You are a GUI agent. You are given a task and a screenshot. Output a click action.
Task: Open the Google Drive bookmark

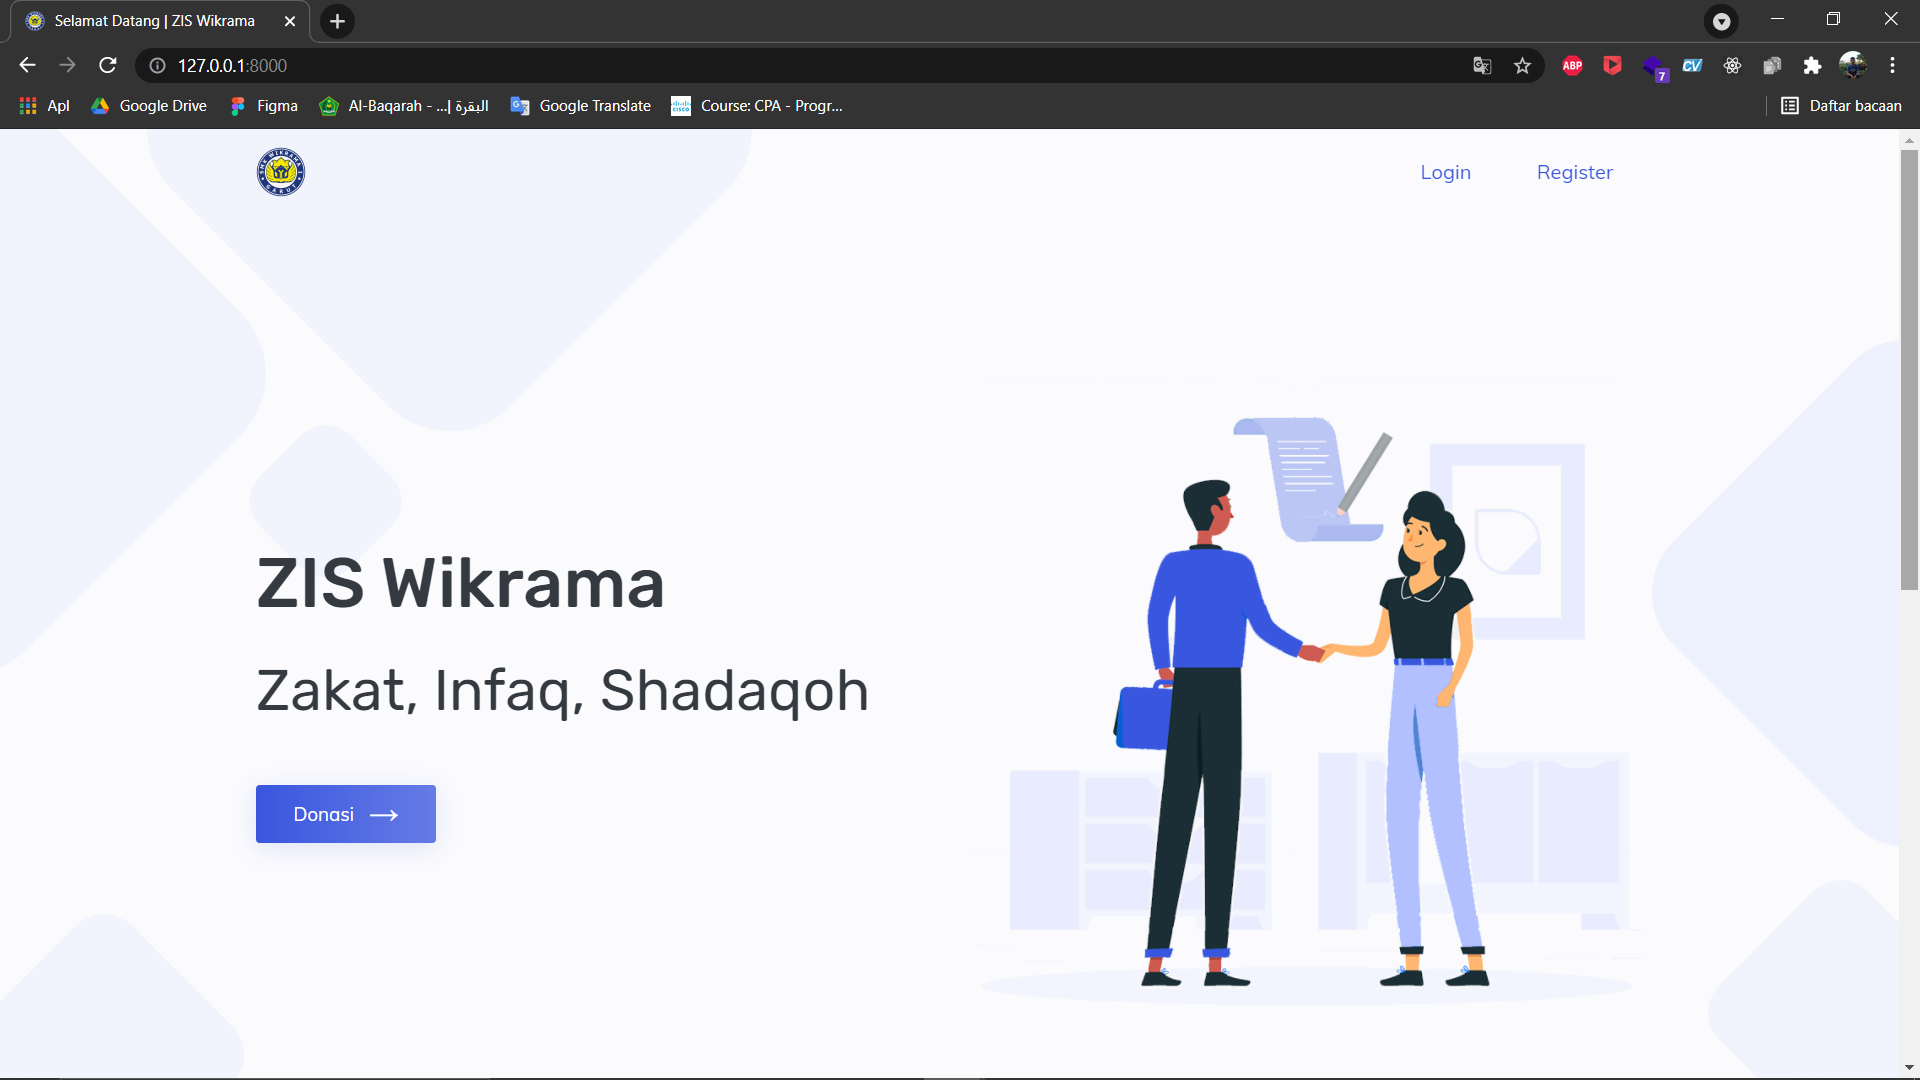pyautogui.click(x=149, y=106)
